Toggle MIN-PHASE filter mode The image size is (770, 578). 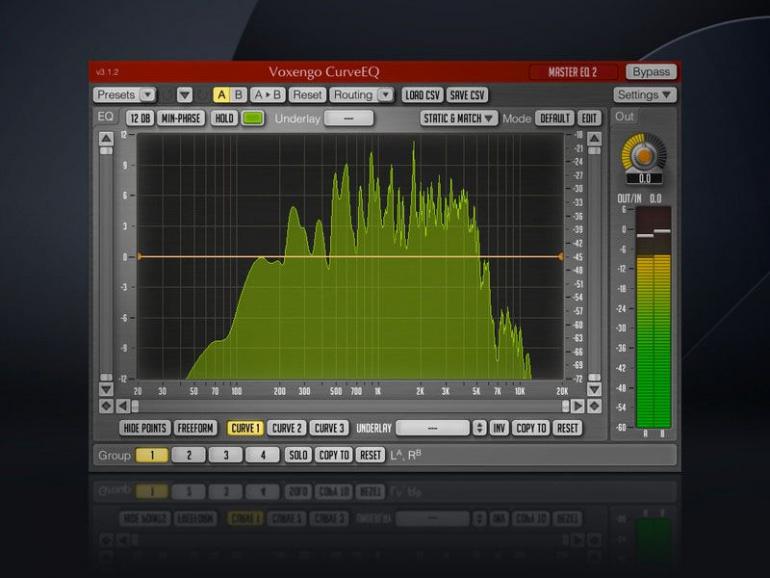click(x=181, y=118)
